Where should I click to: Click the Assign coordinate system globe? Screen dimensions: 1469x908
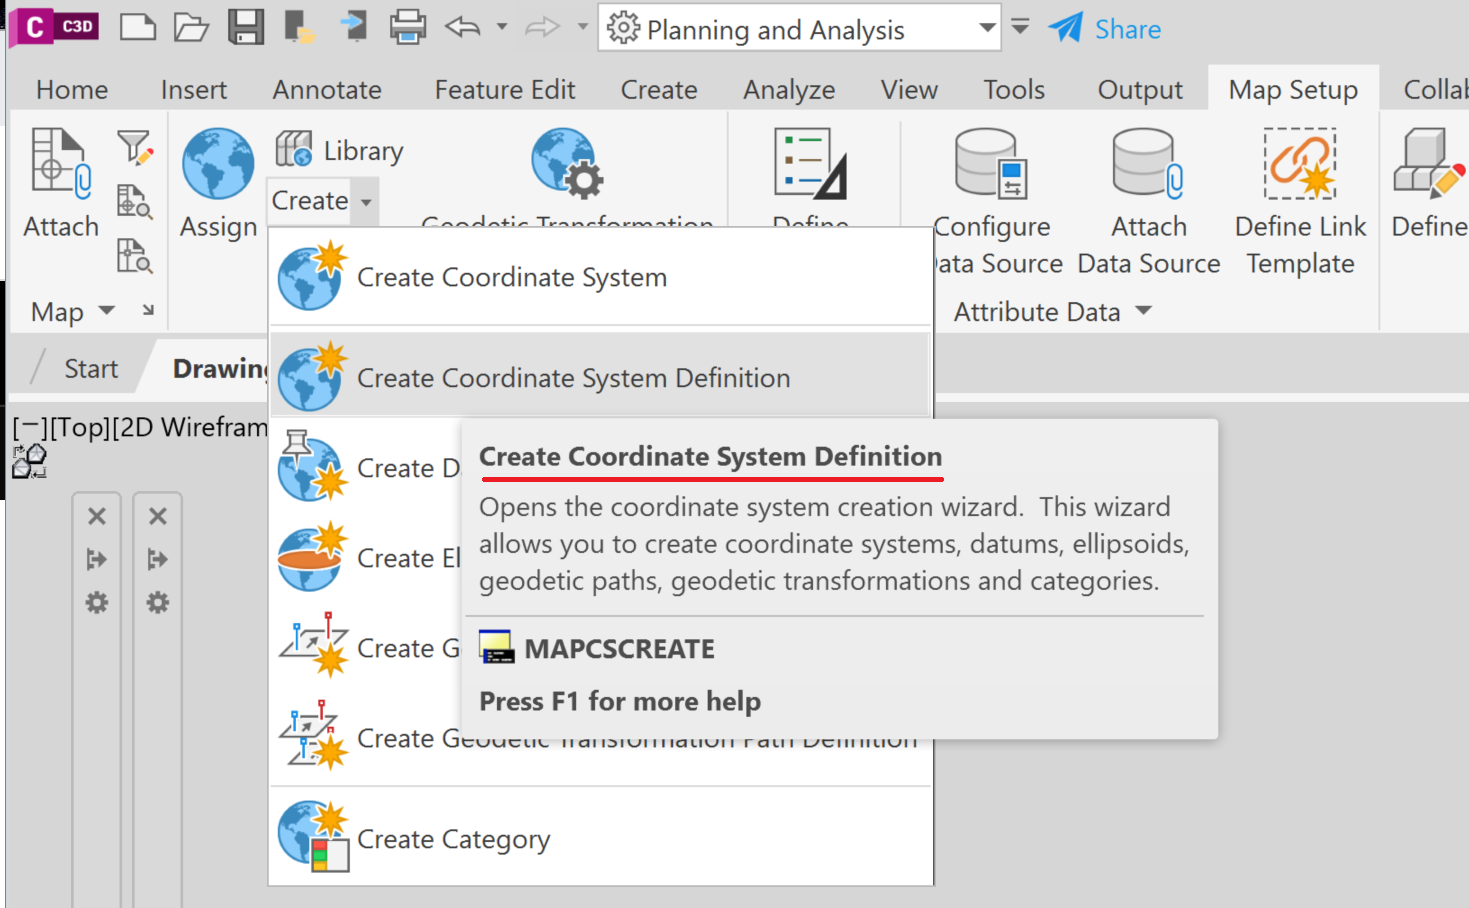(x=218, y=163)
